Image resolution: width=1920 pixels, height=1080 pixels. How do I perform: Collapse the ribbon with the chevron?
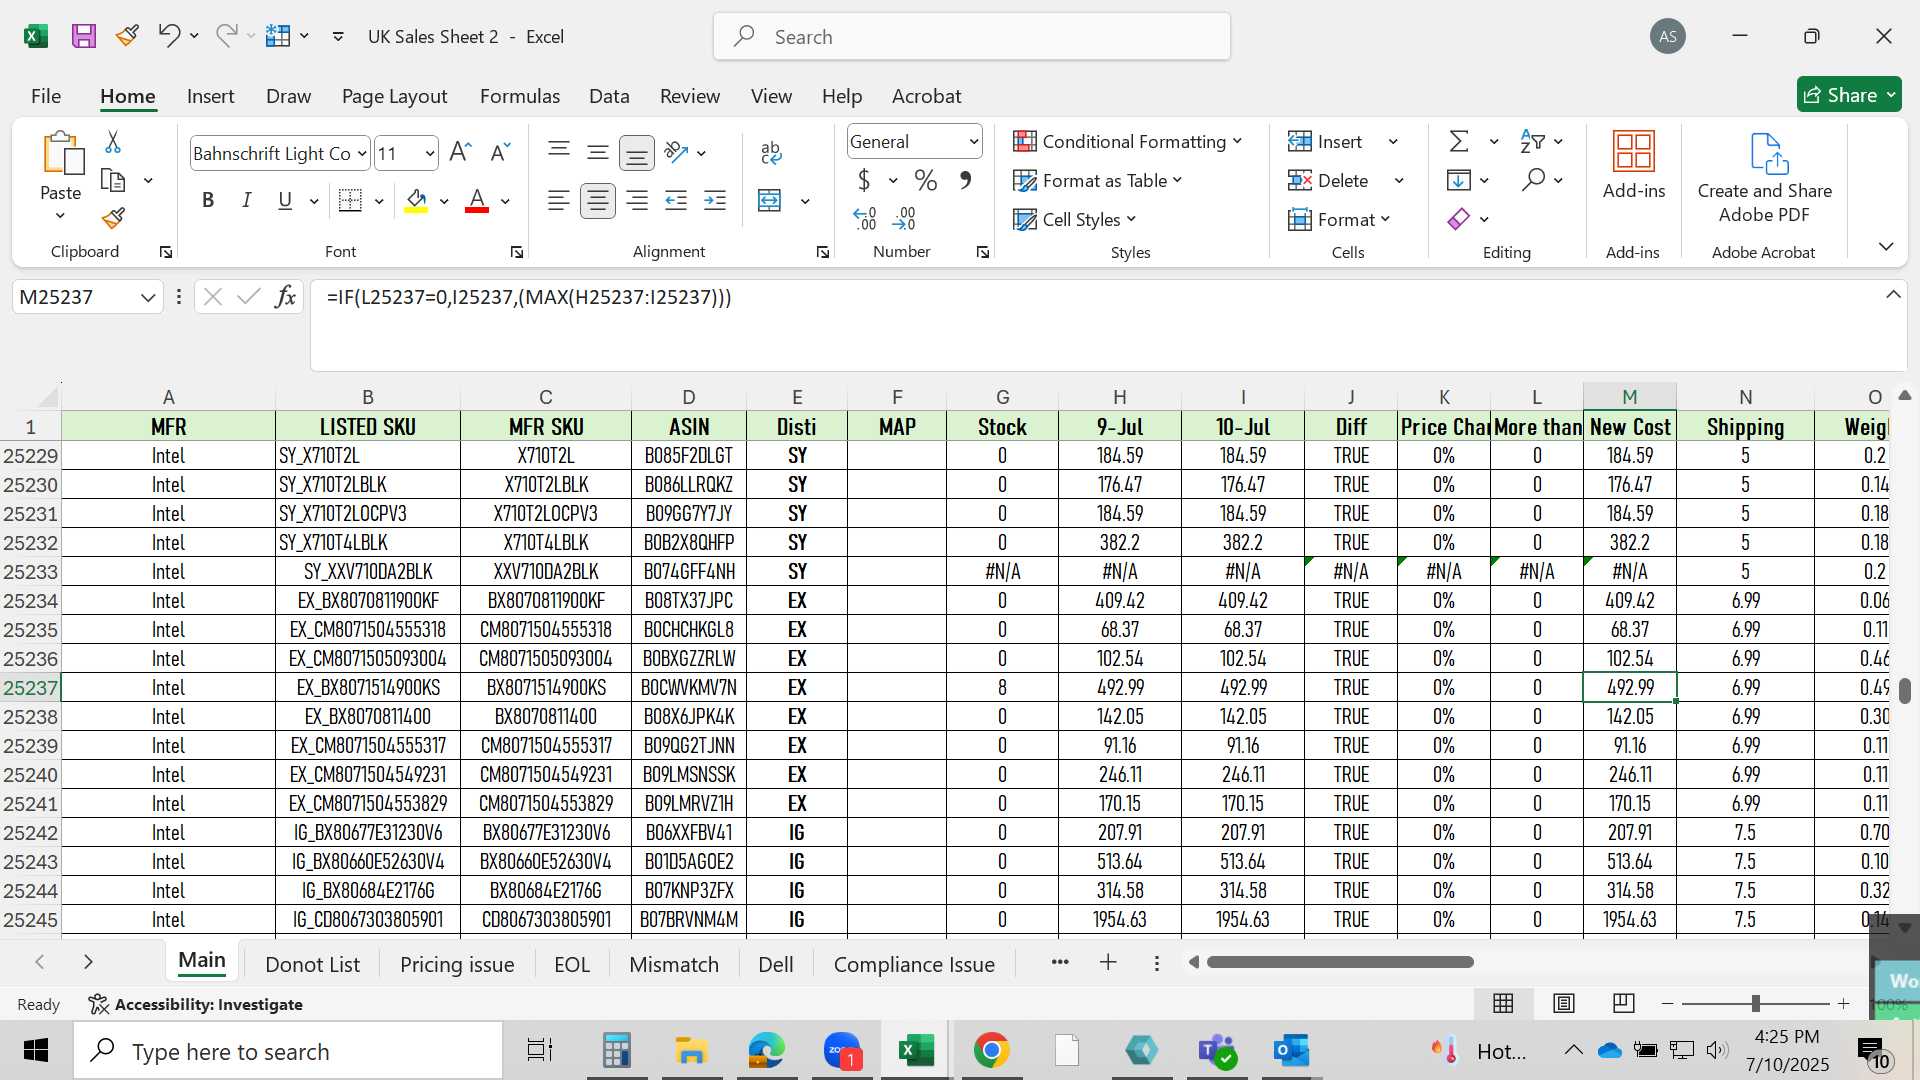click(1886, 246)
